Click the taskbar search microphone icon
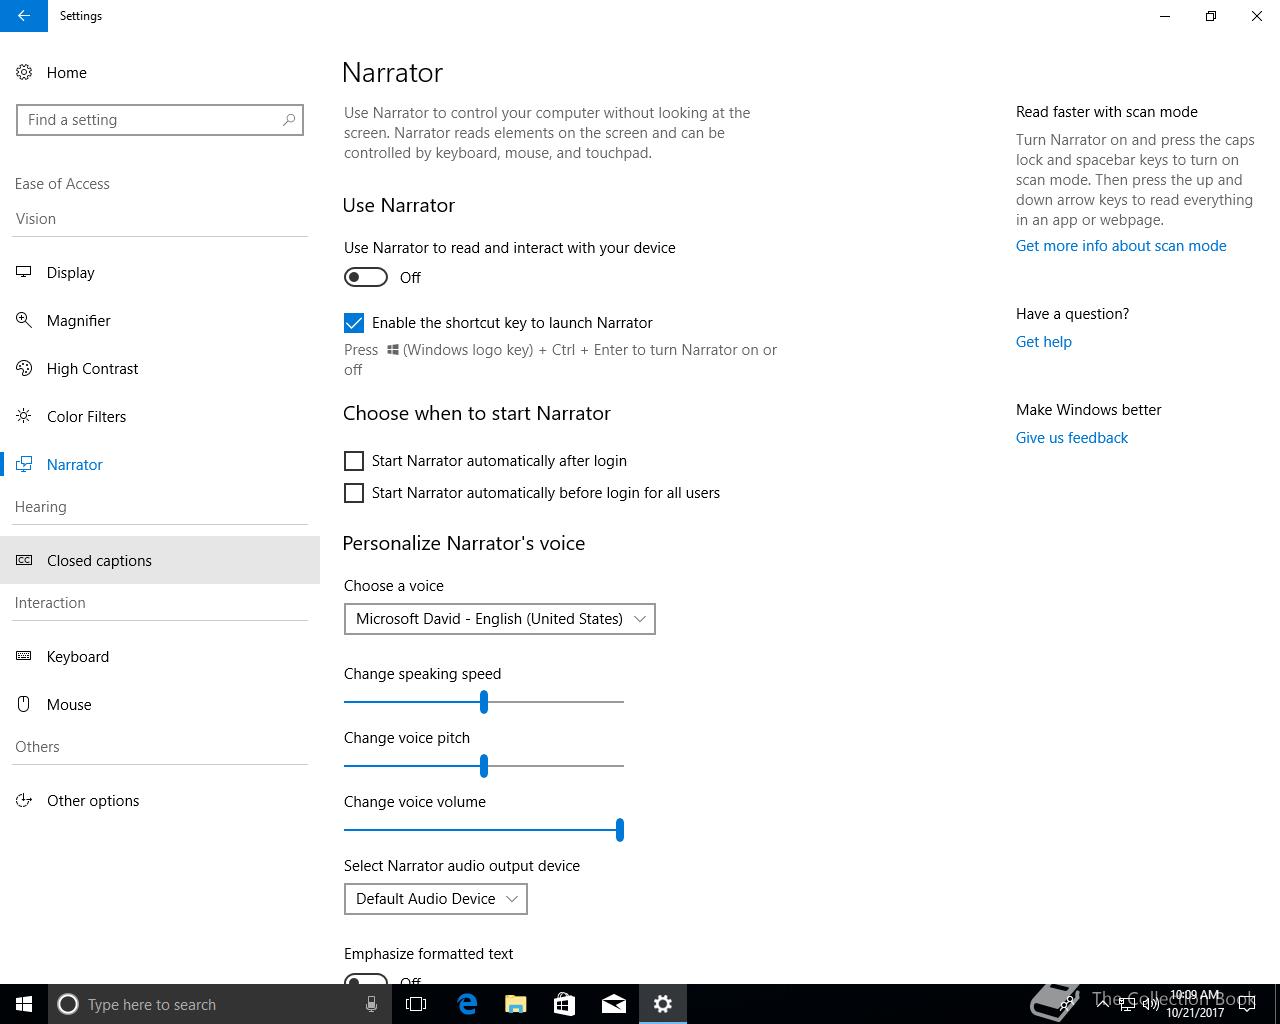 (x=371, y=1004)
